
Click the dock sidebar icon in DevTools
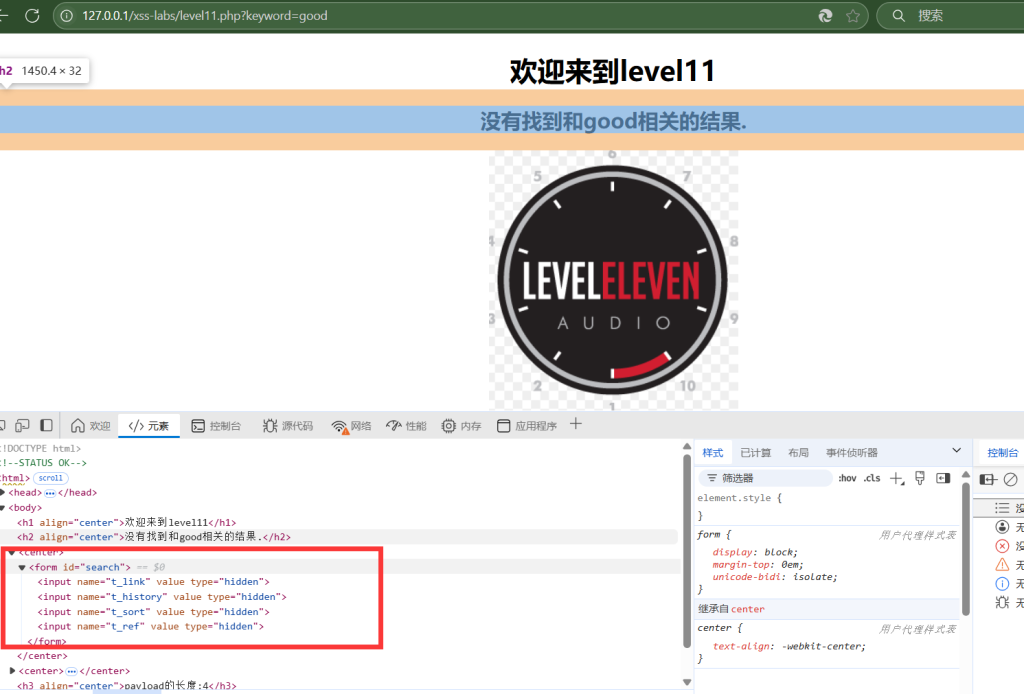click(x=46, y=426)
